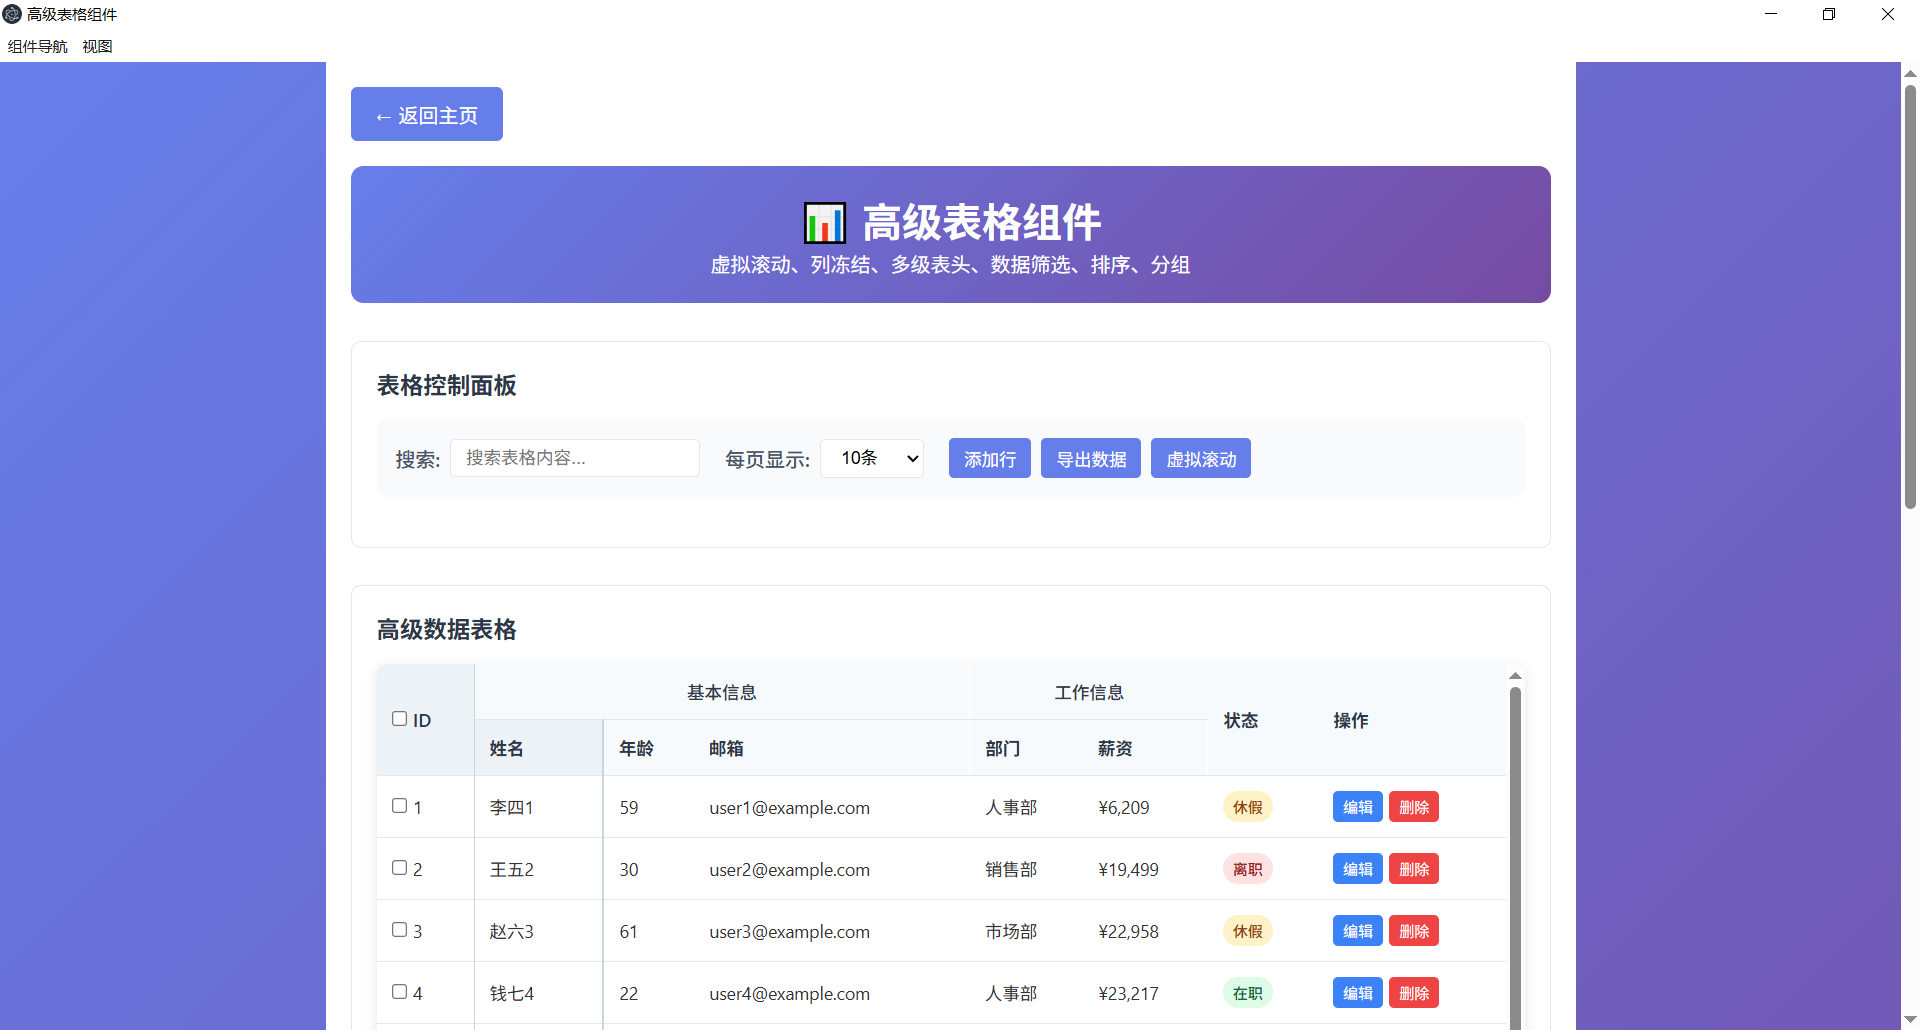
Task: Click 编辑 on the 李四1 row
Action: click(x=1357, y=806)
